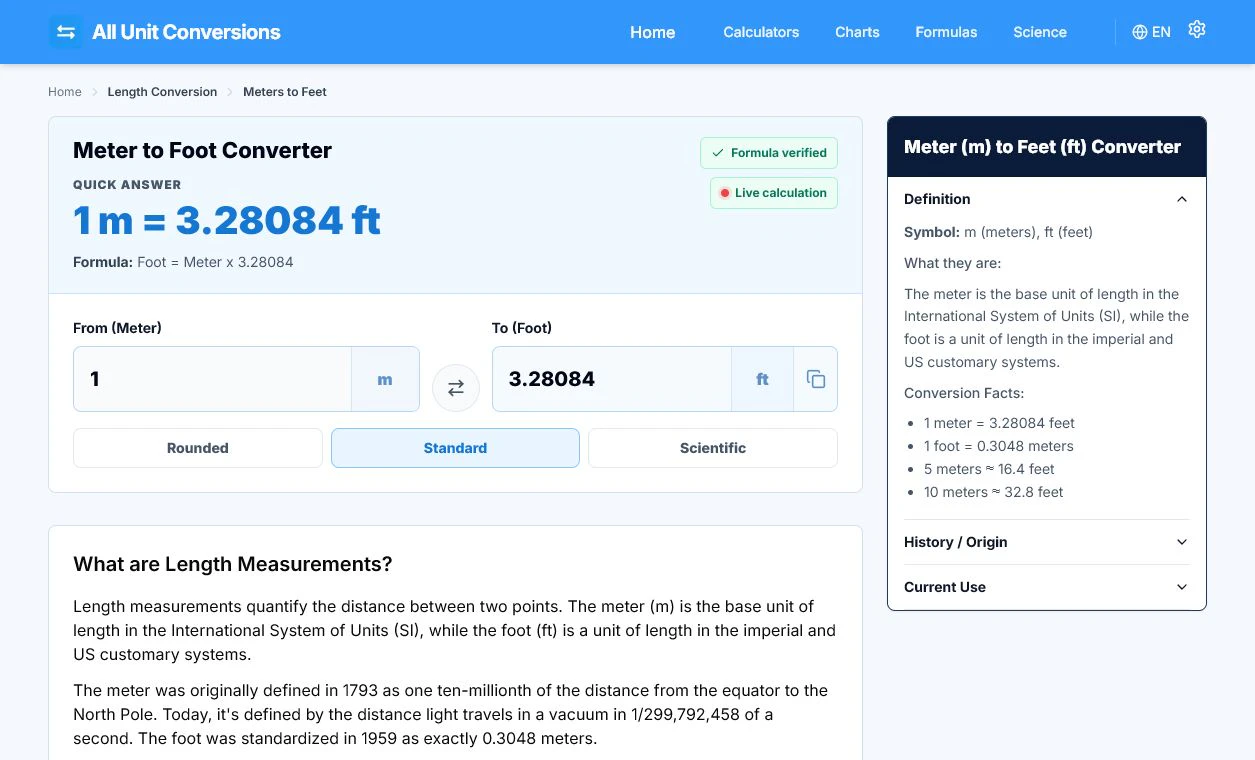The image size is (1255, 760).
Task: Open the Formulas menu item
Action: [x=946, y=32]
